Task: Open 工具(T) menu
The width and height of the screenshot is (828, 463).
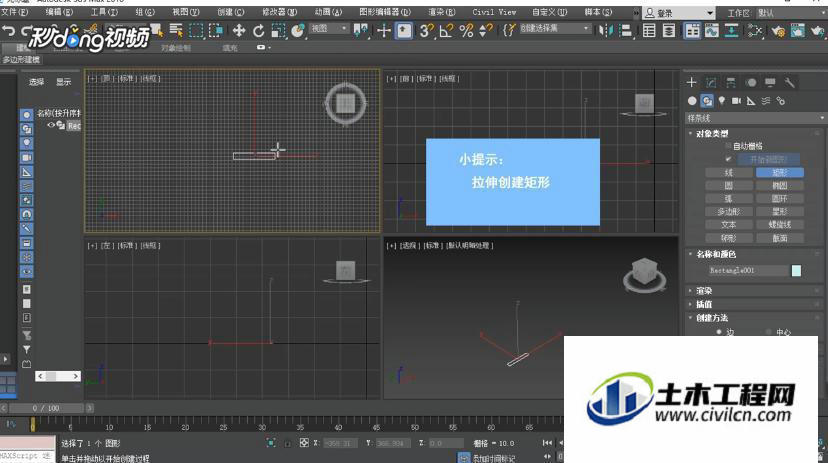Action: (104, 12)
